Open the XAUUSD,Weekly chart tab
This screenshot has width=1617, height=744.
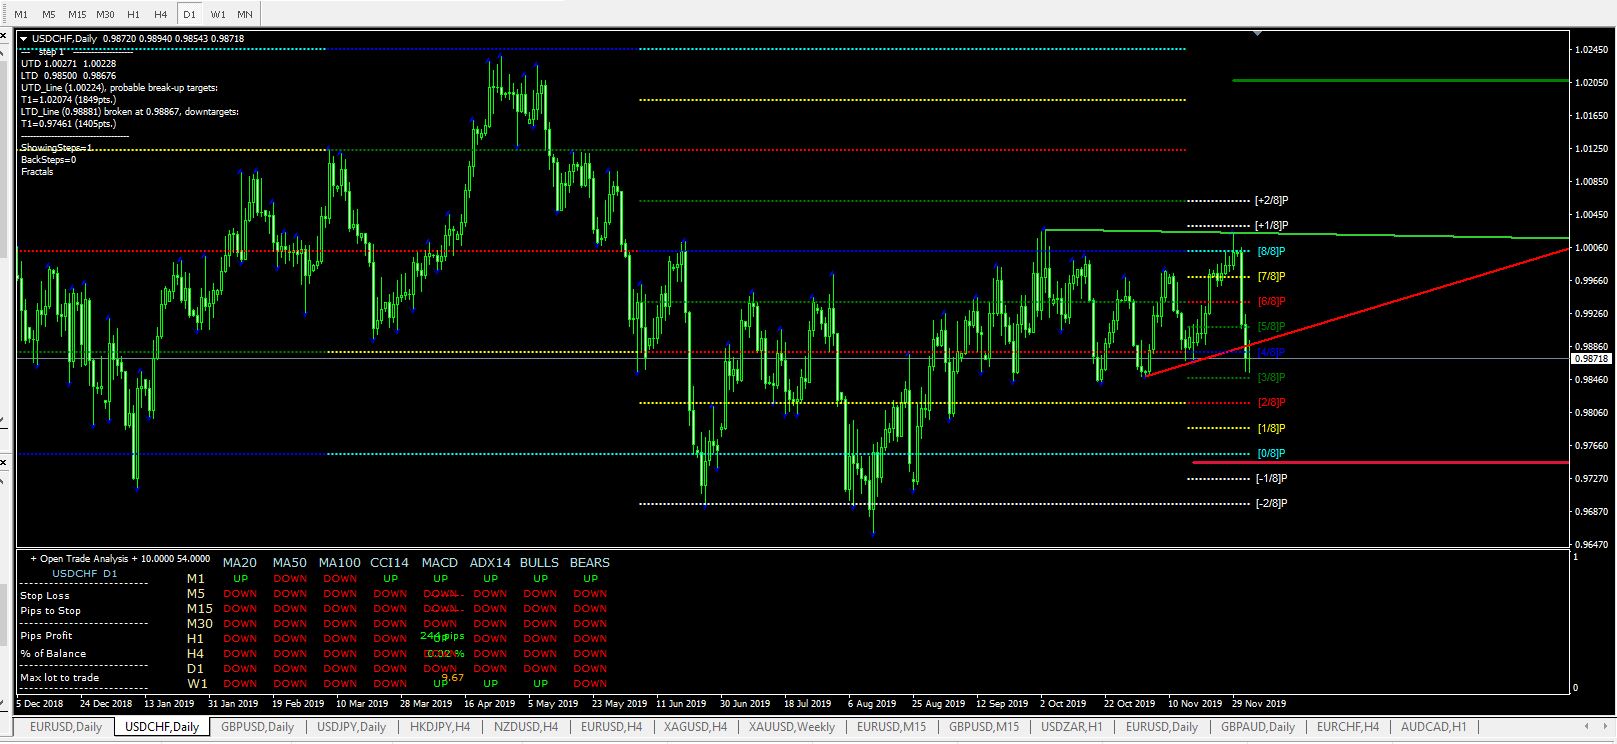(x=792, y=727)
